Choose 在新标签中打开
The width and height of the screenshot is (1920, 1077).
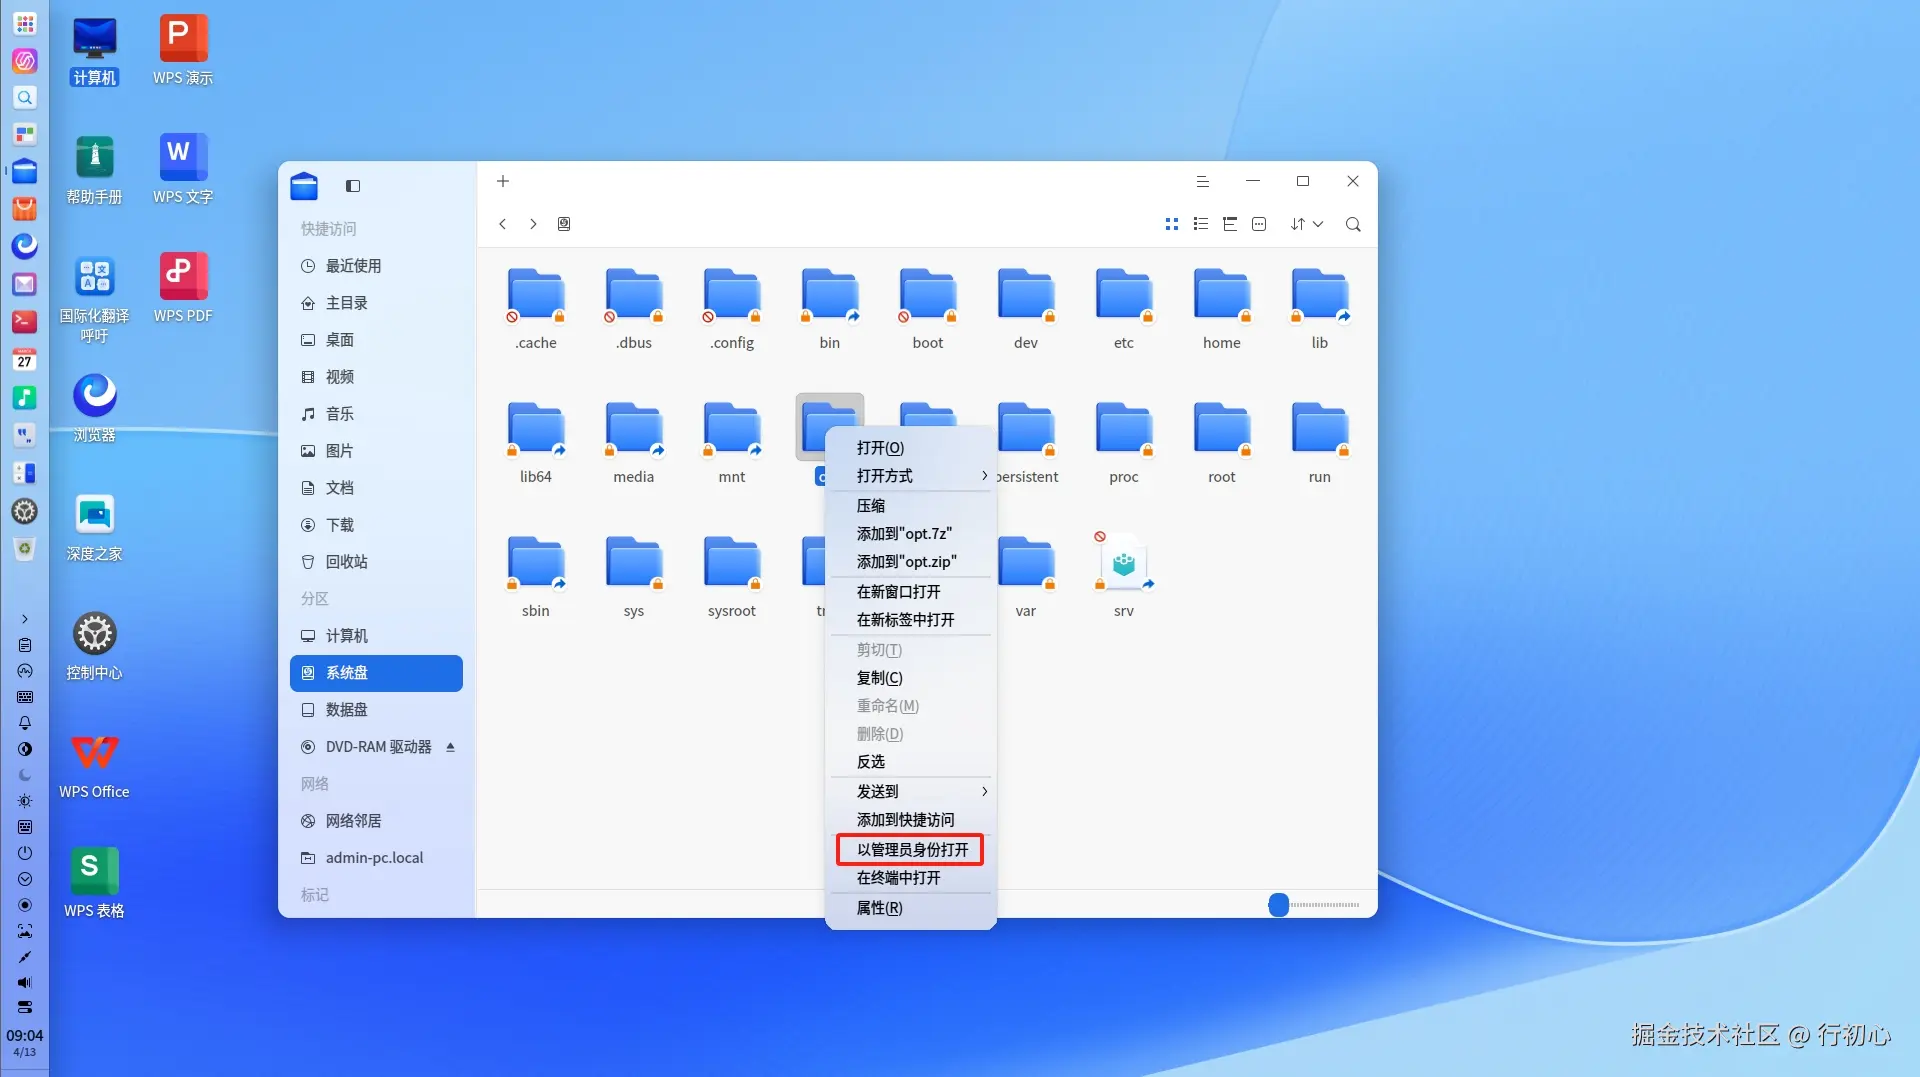click(x=911, y=620)
